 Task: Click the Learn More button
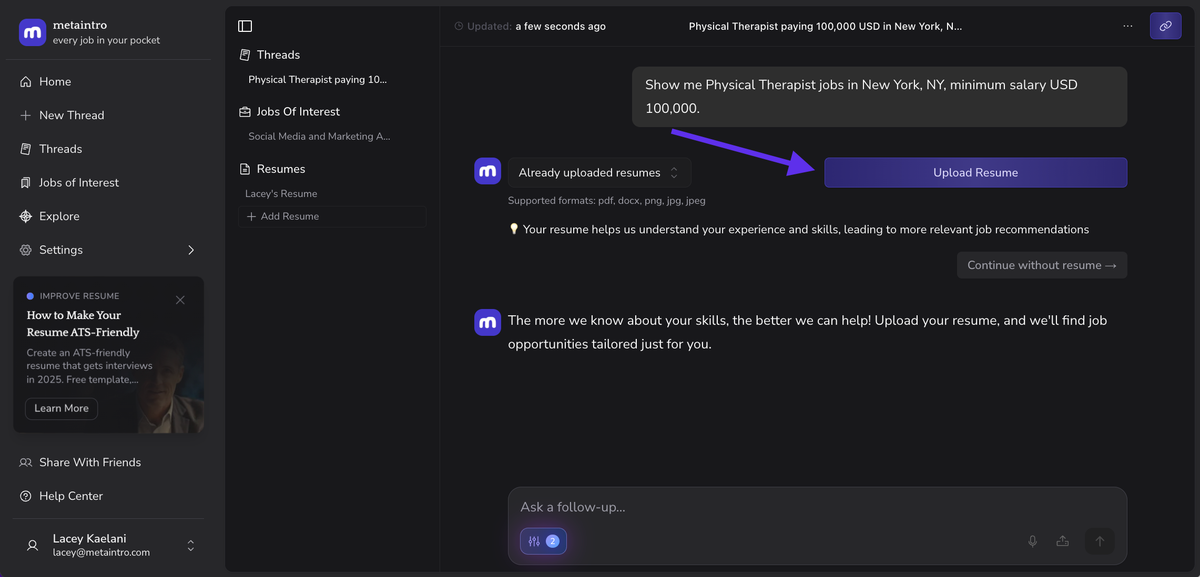click(61, 408)
